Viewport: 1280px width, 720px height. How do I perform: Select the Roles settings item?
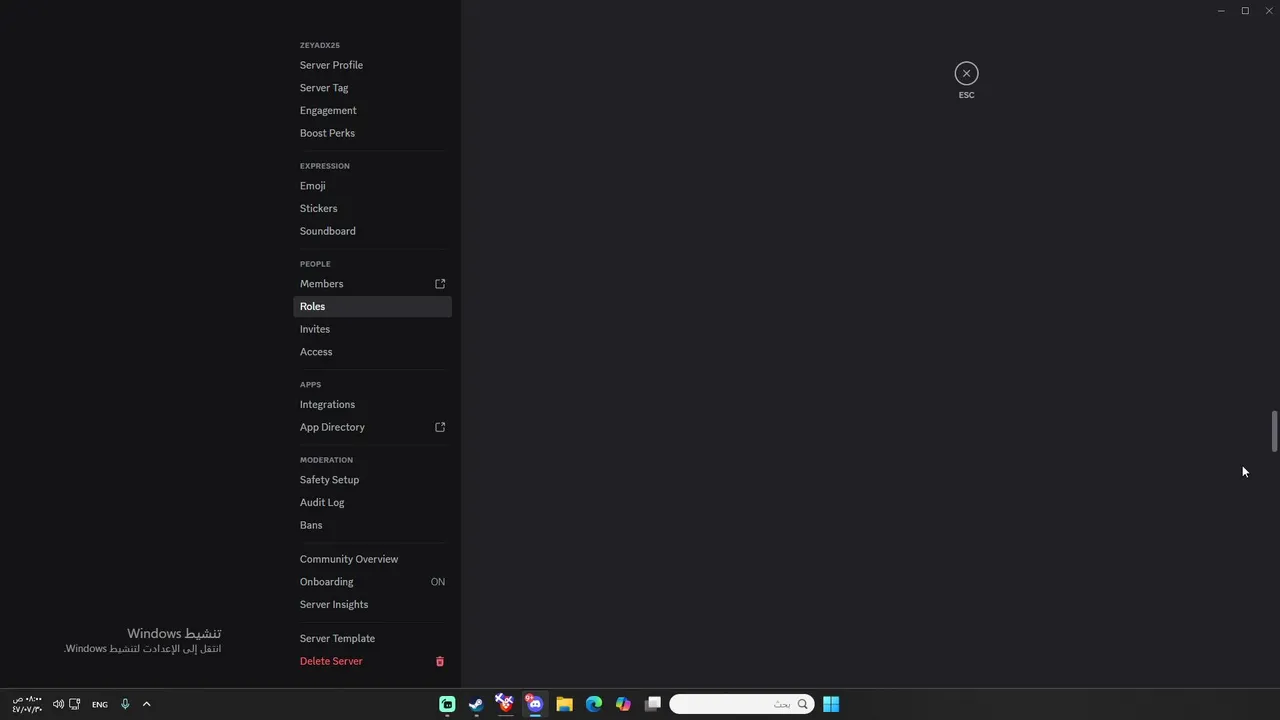pos(372,306)
